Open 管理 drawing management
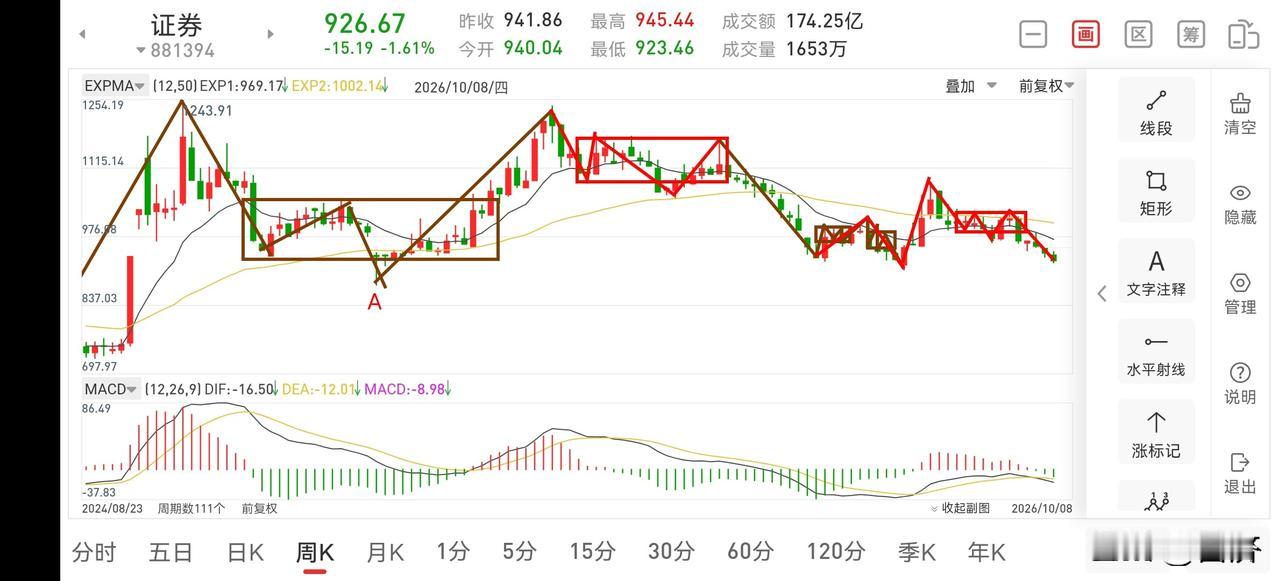Viewport: 1278px width, 581px height. (1240, 293)
